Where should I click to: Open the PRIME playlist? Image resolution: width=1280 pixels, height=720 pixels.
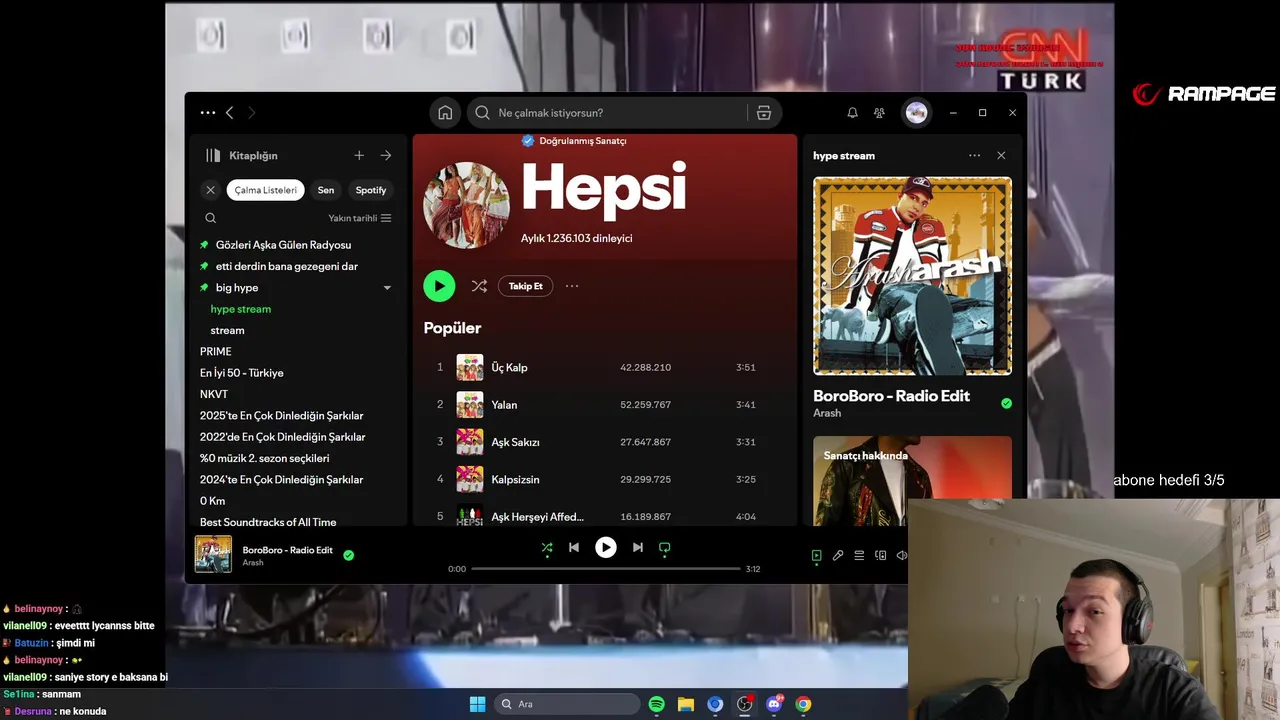[x=216, y=352]
